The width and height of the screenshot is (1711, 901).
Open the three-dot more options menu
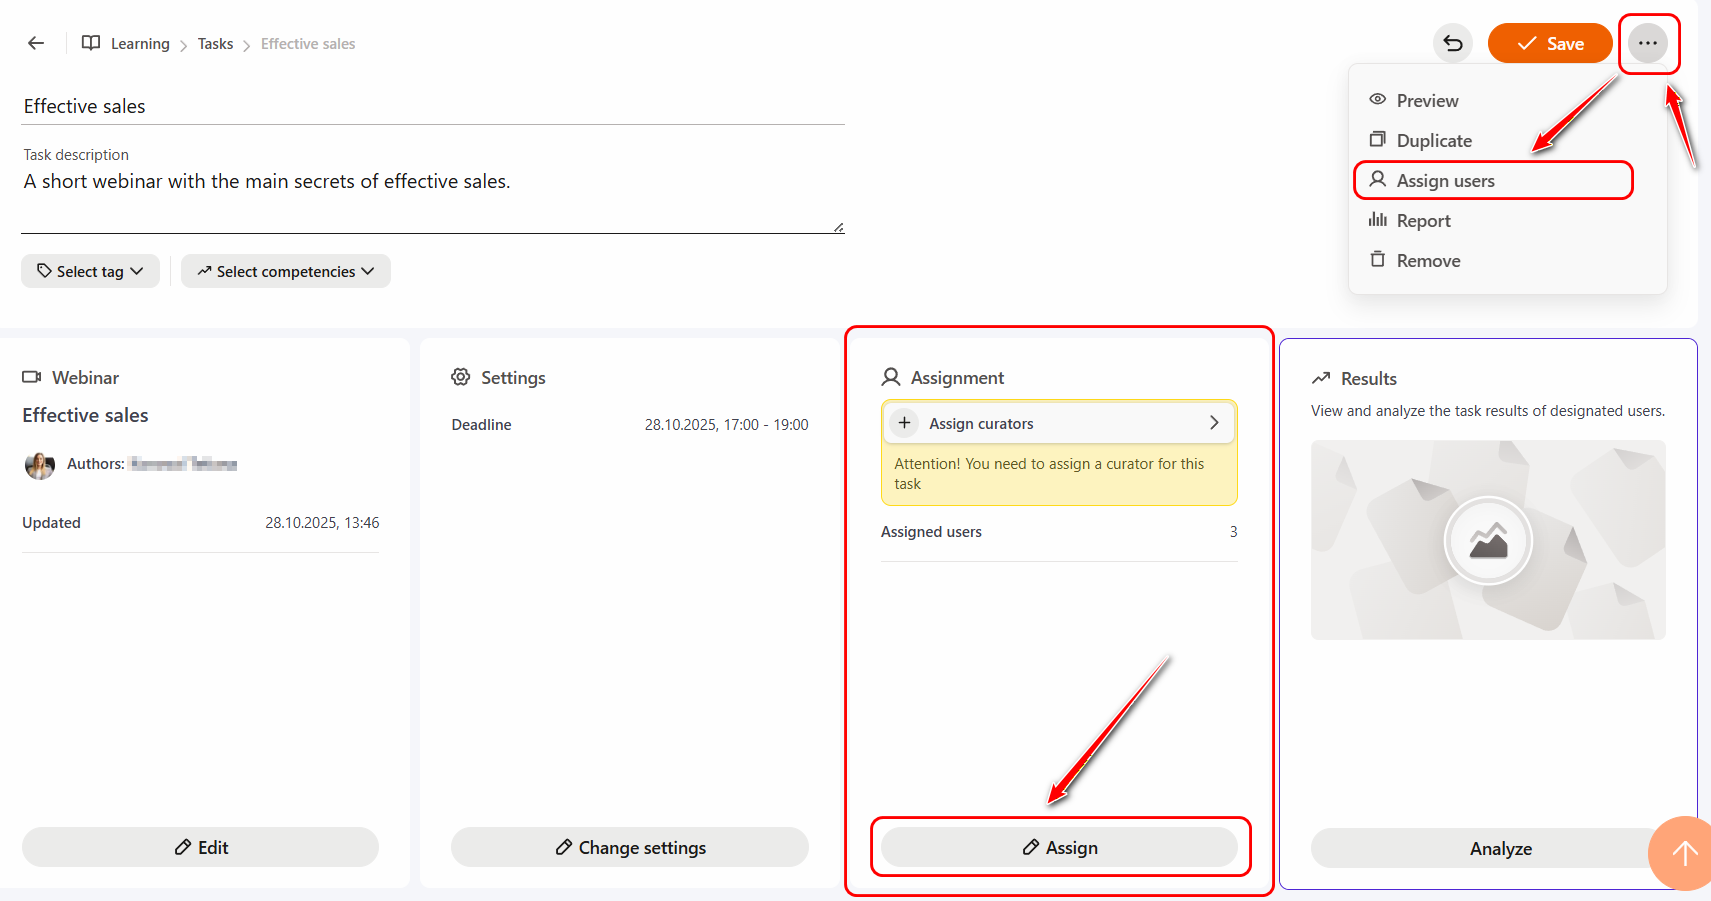[x=1647, y=43]
